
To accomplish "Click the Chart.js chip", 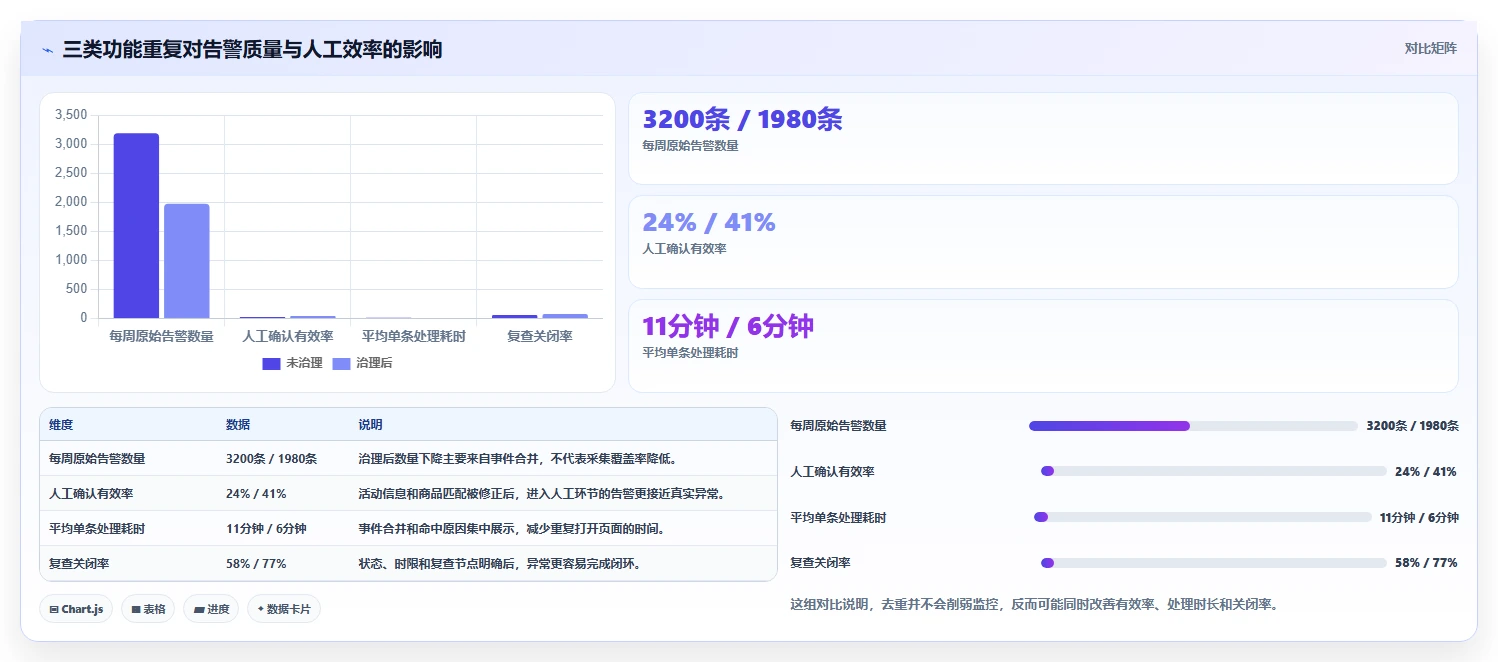I will [x=76, y=609].
